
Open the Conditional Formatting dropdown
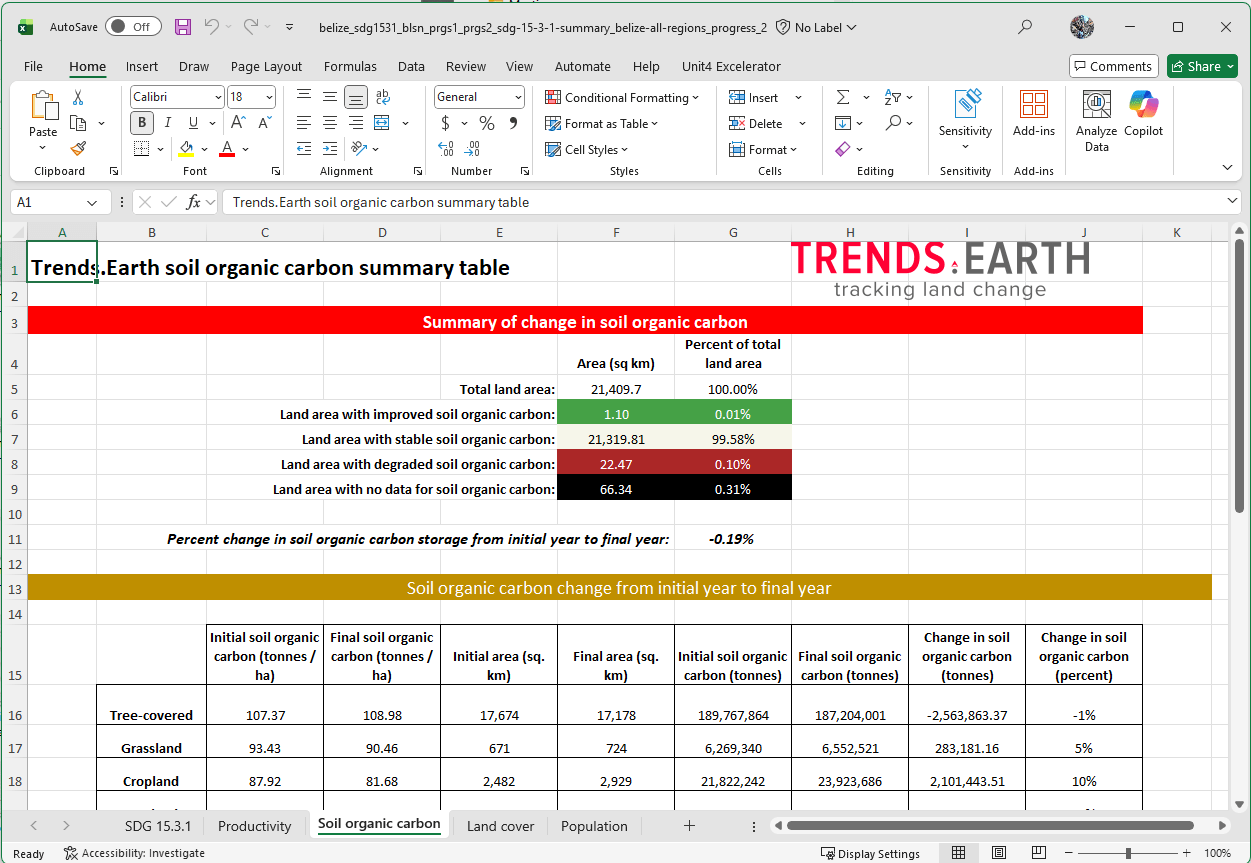point(622,97)
